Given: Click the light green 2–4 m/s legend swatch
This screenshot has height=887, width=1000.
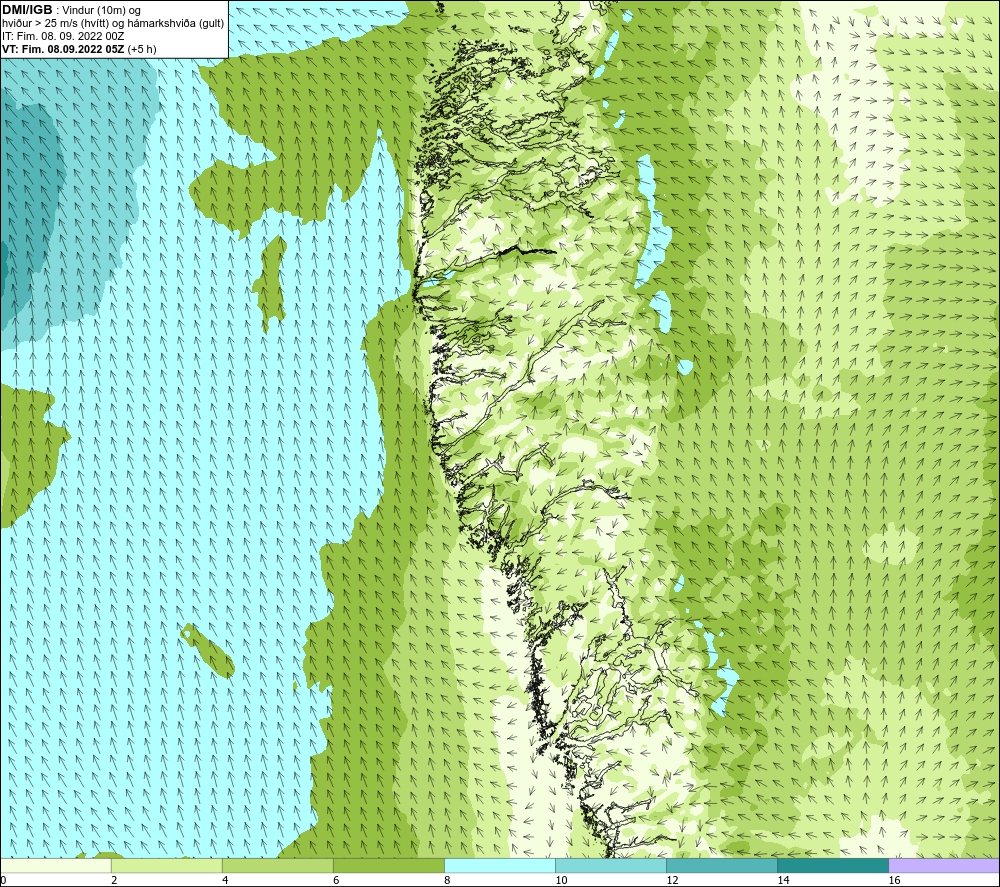Looking at the screenshot, I should click(x=166, y=865).
